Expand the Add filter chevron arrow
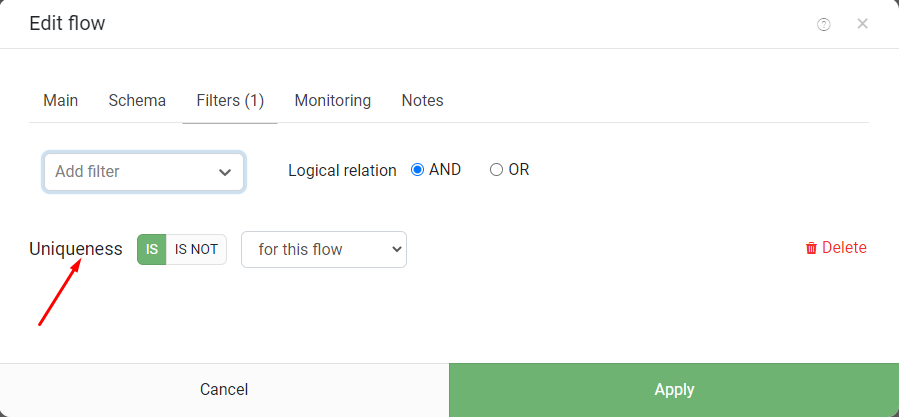Viewport: 899px width, 417px height. pyautogui.click(x=225, y=172)
